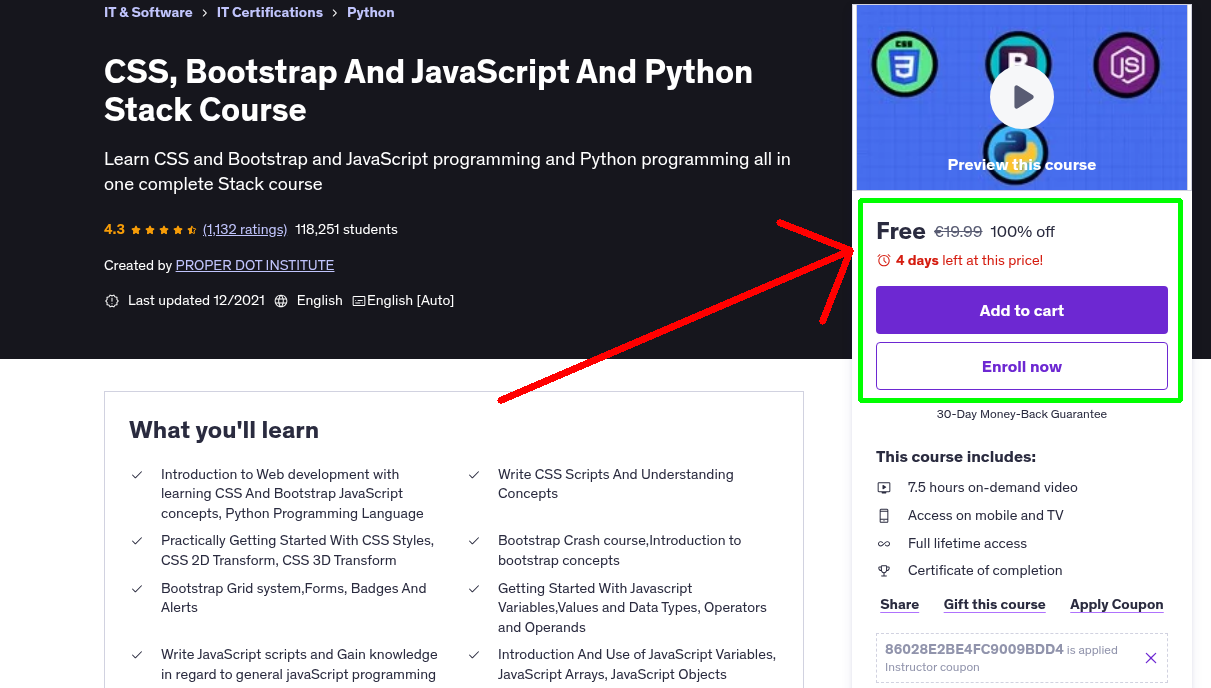Click the 100% off discount text
The width and height of the screenshot is (1211, 688).
(1022, 232)
